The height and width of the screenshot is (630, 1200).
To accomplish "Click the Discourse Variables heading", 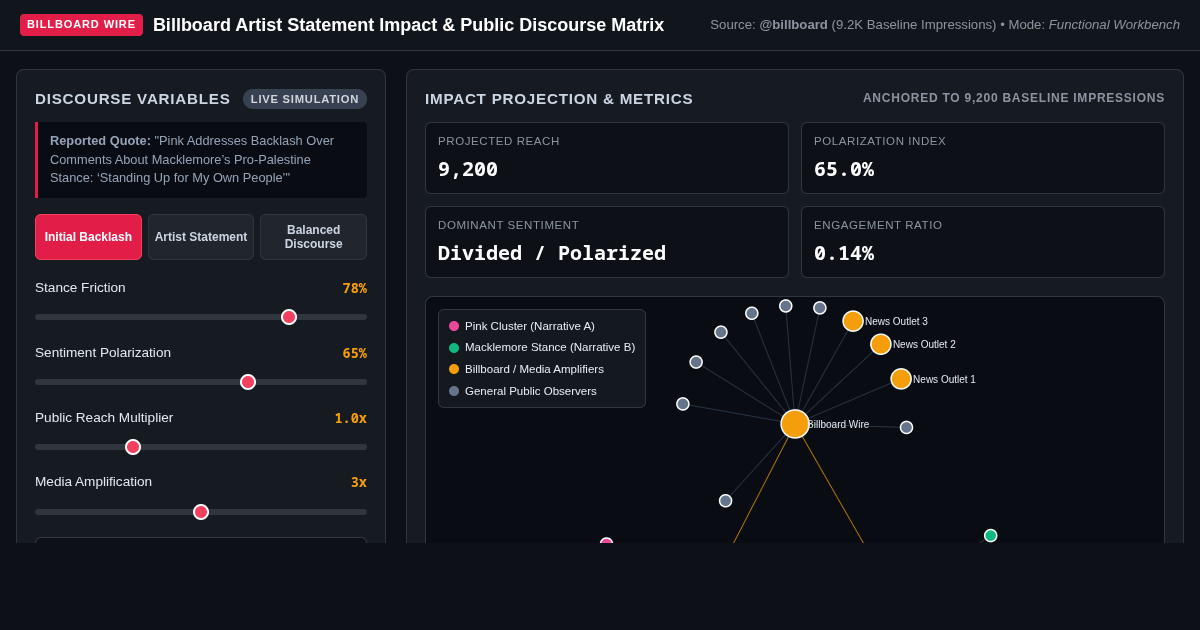I will (133, 99).
